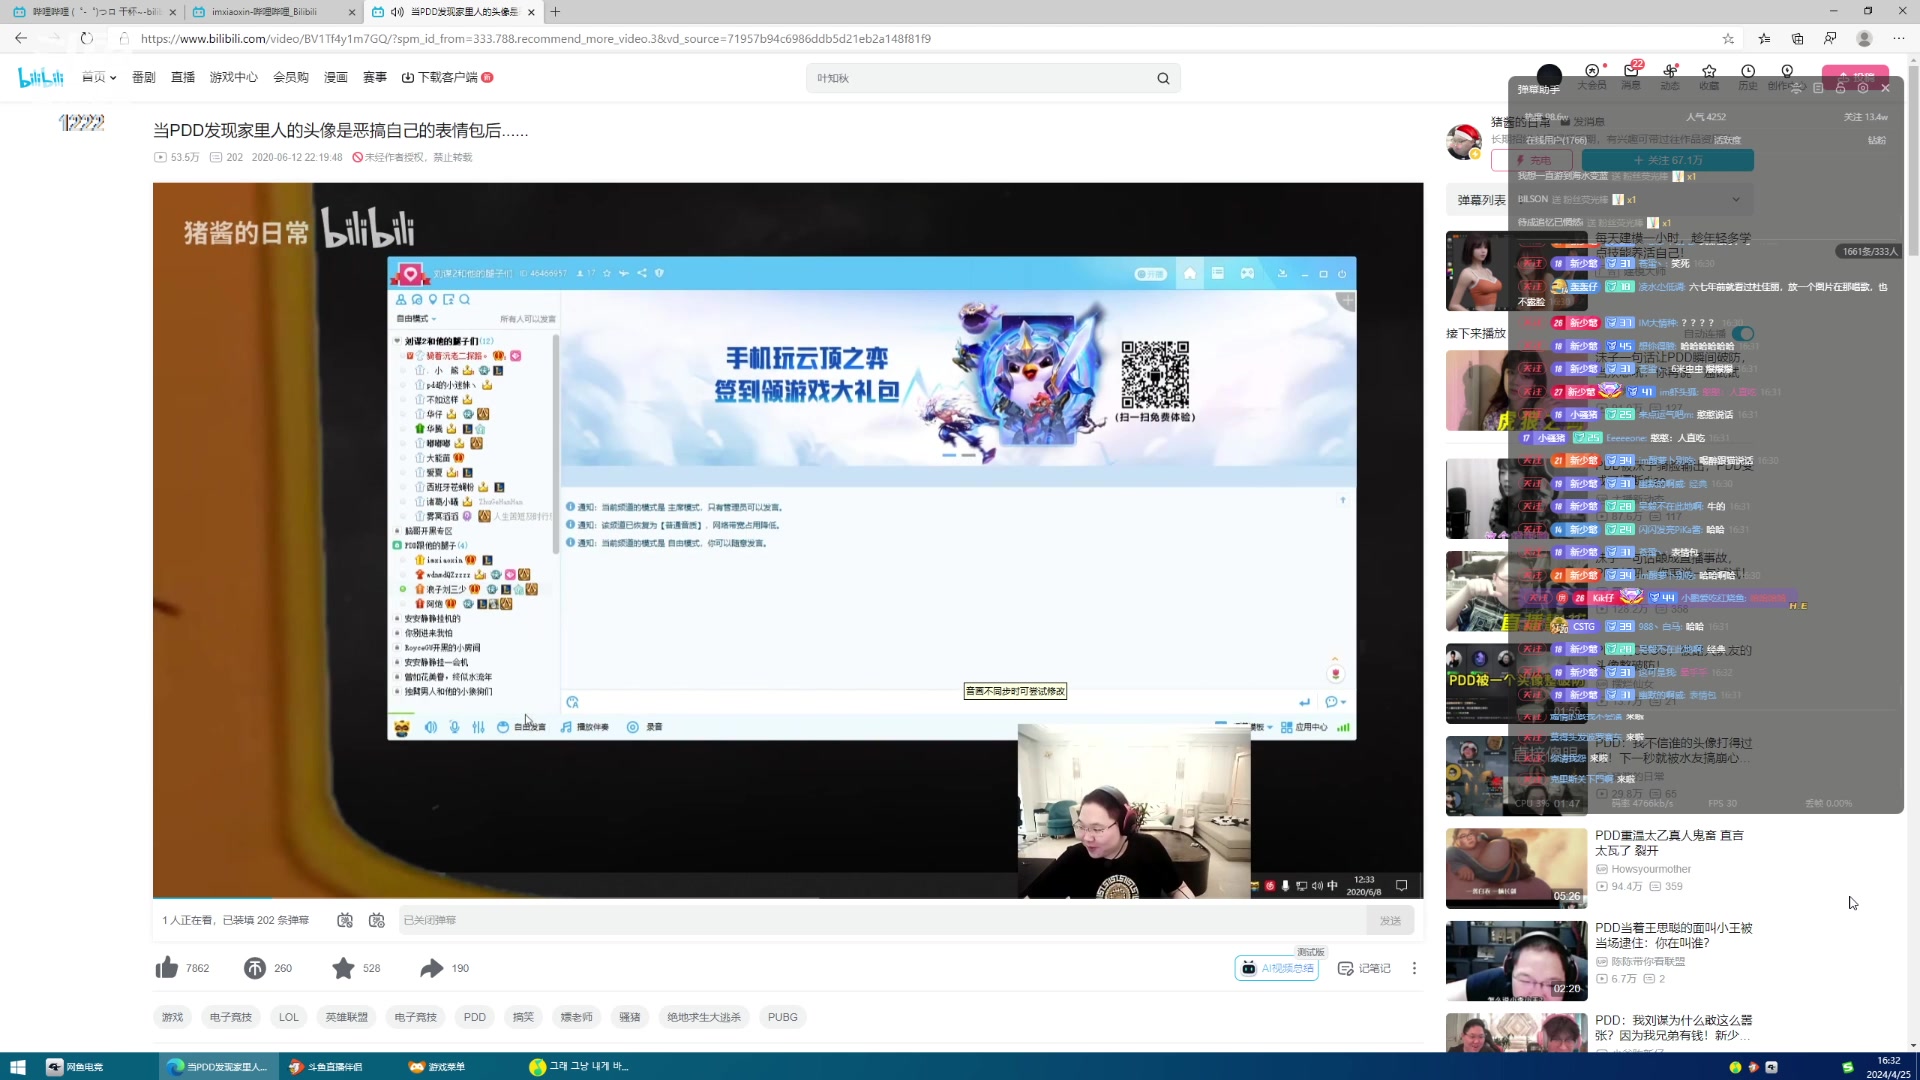Open the 游戏中心 navigation item

pos(233,77)
